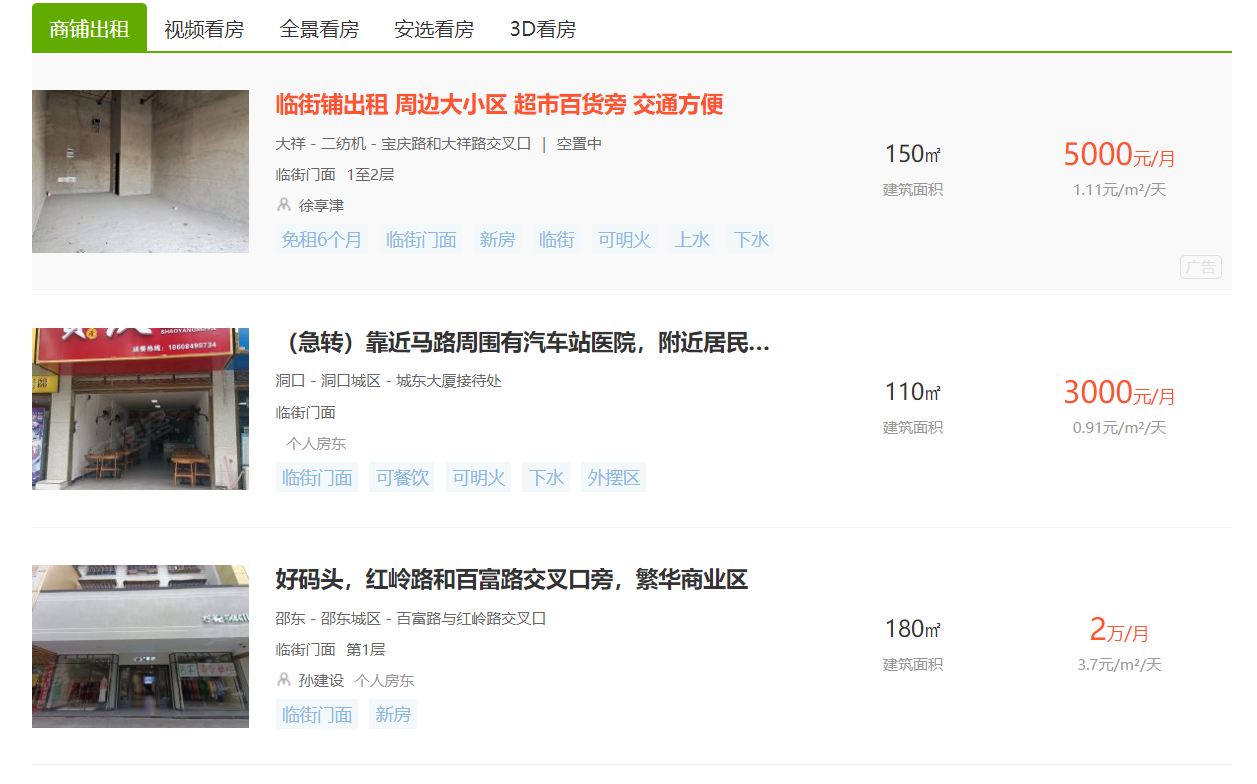
Task: Select the 可餐饮 tag
Action: point(402,477)
